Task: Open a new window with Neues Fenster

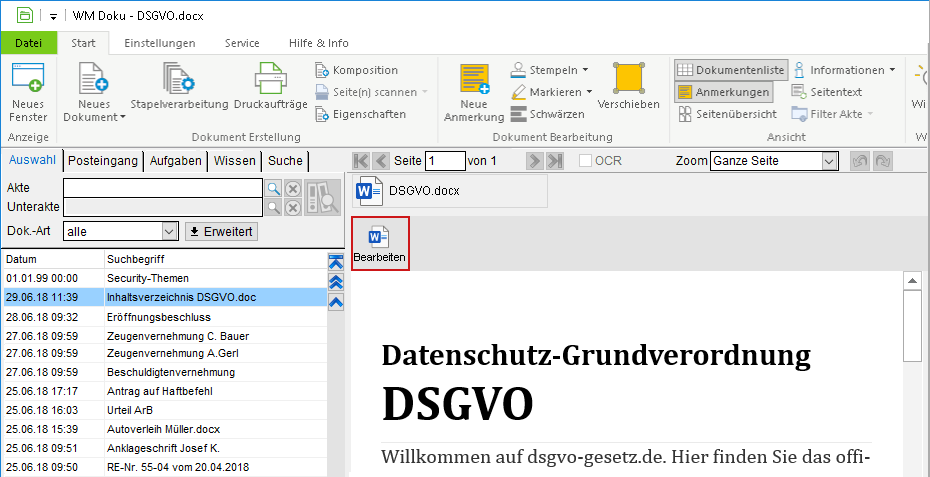Action: pyautogui.click(x=28, y=93)
